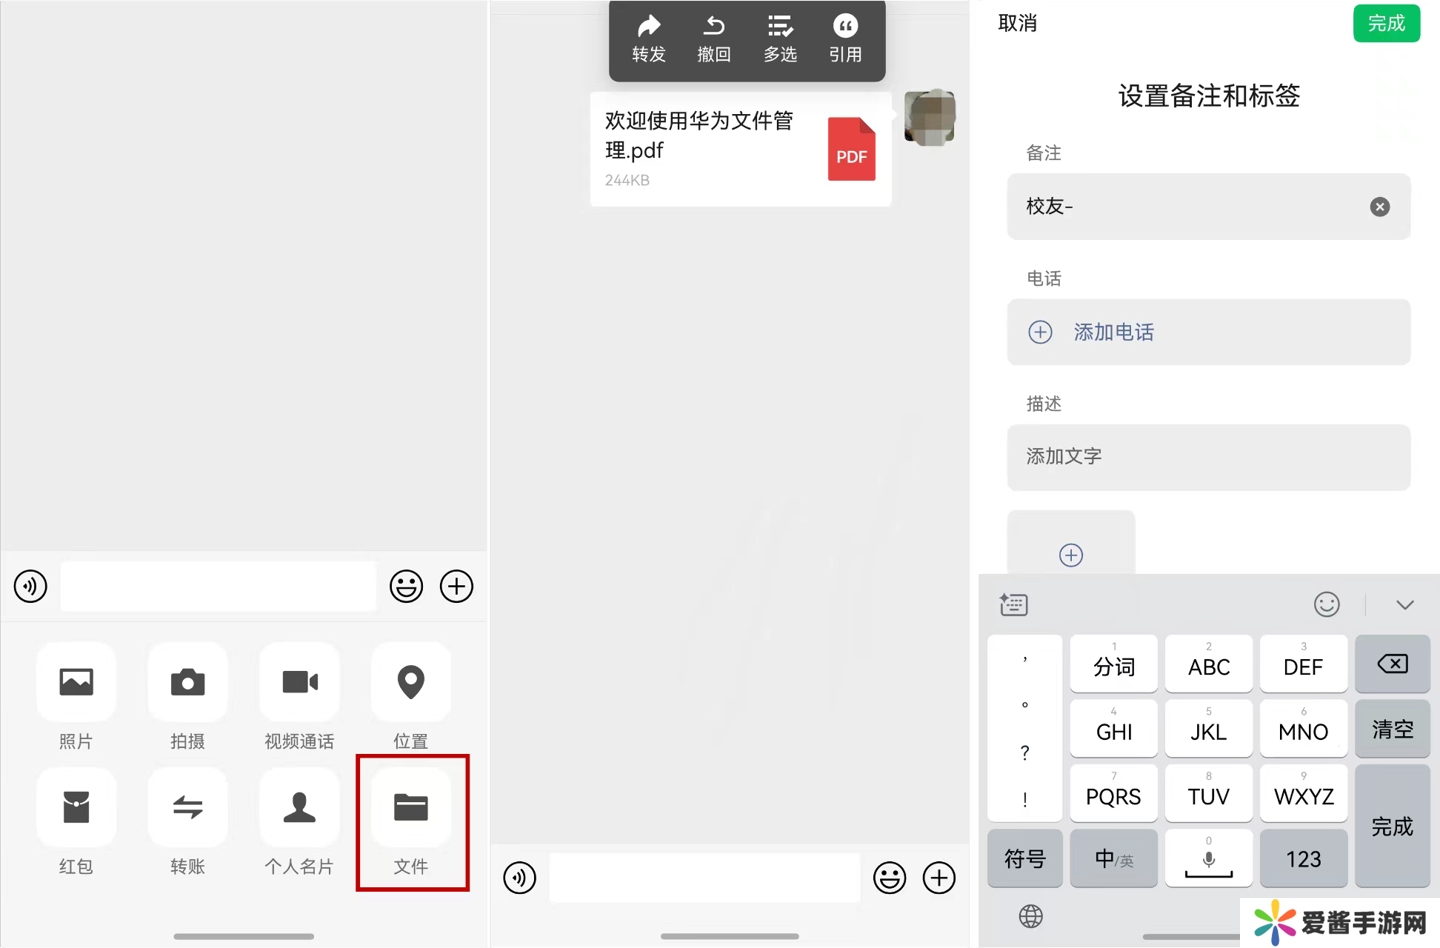Collapse the keyboard with the down chevron
The width and height of the screenshot is (1440, 948).
coord(1405,605)
